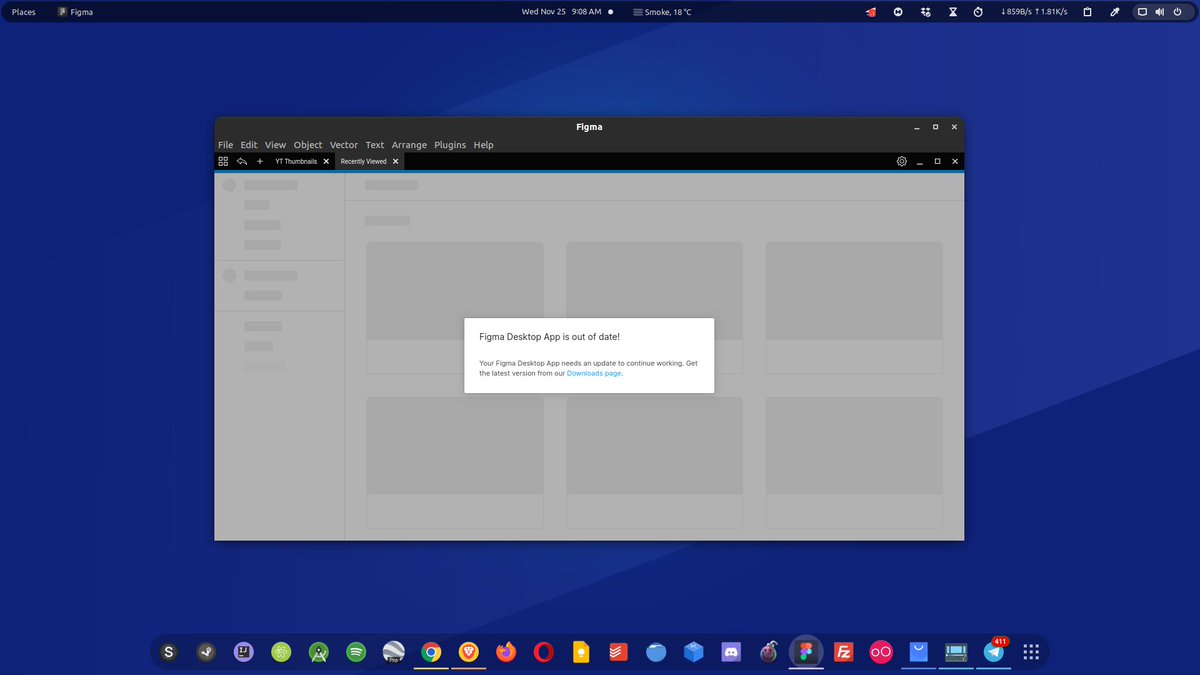This screenshot has height=675, width=1200.
Task: Close the YT Thumbnails tab
Action: 326,161
